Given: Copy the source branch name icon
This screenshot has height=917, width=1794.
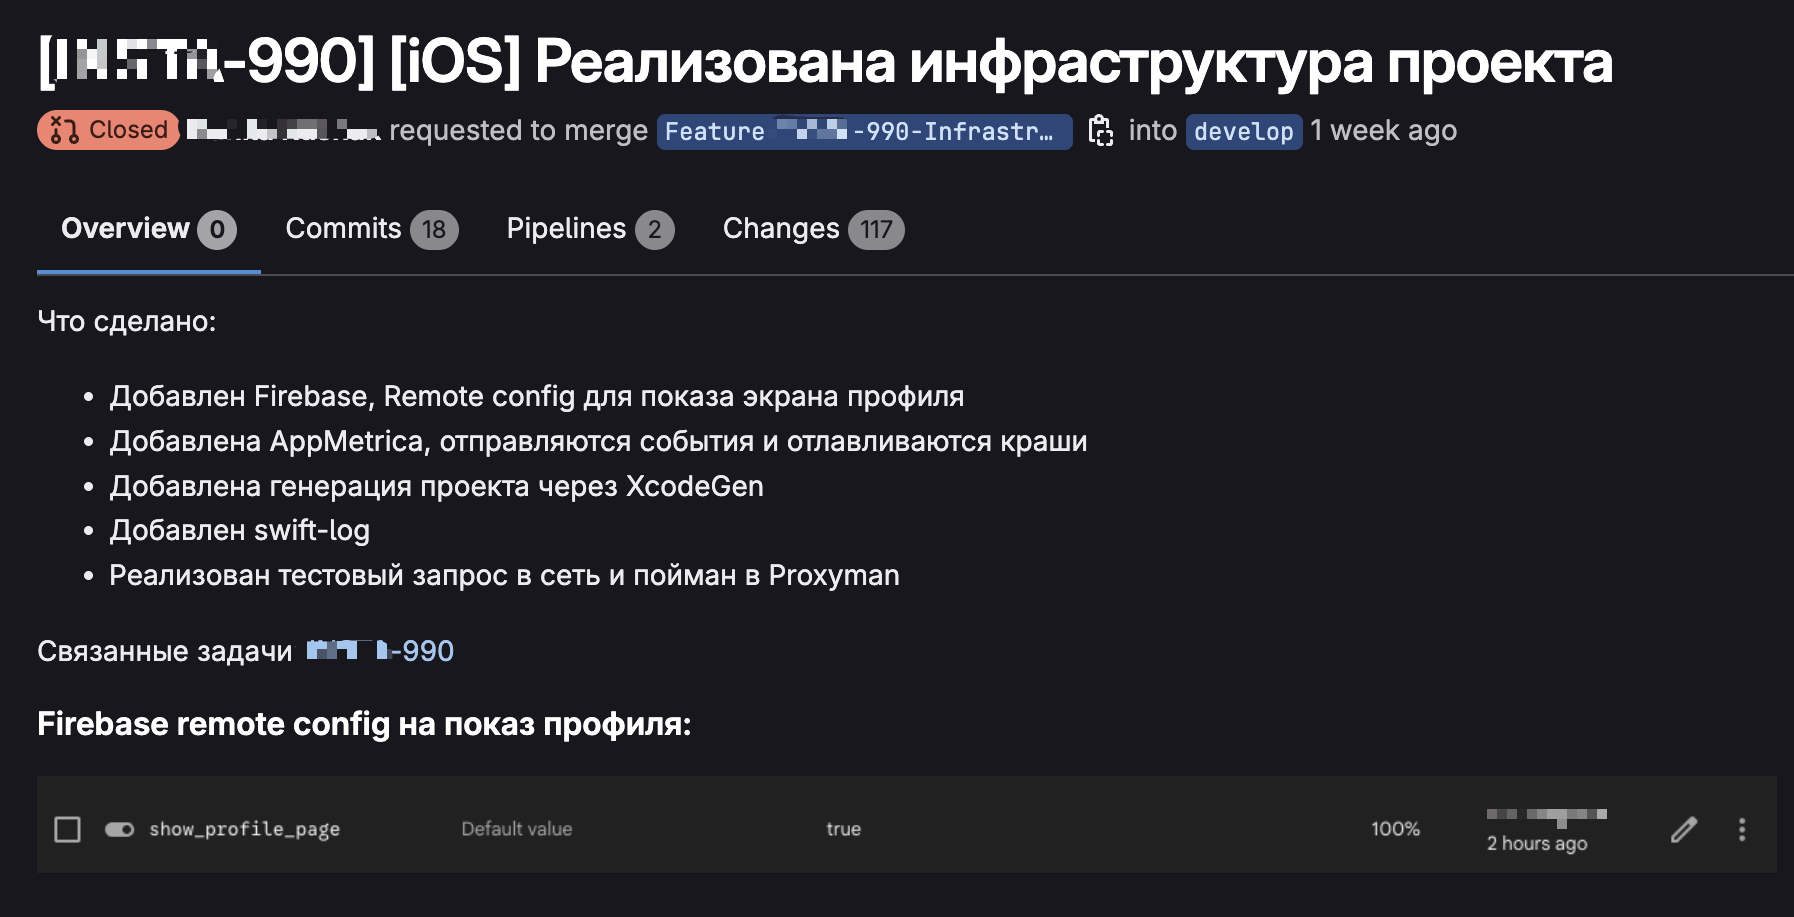Looking at the screenshot, I should [1100, 131].
